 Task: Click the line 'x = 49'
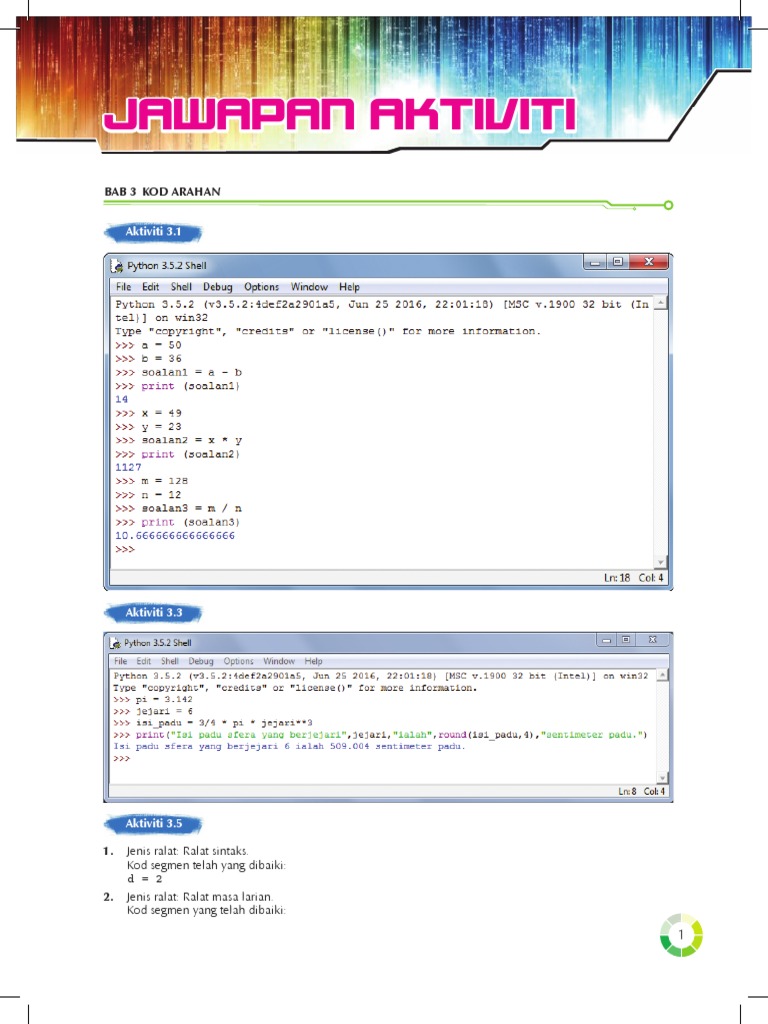coord(161,413)
